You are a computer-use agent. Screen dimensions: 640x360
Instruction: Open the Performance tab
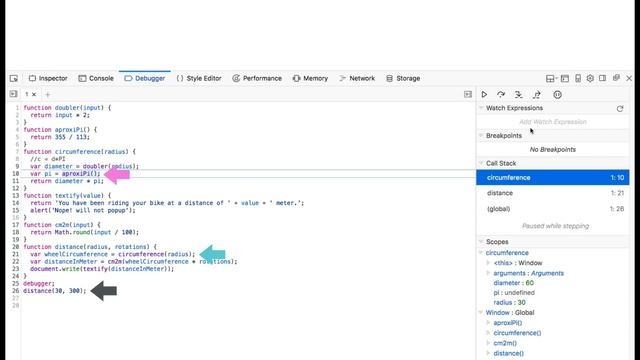[257, 78]
